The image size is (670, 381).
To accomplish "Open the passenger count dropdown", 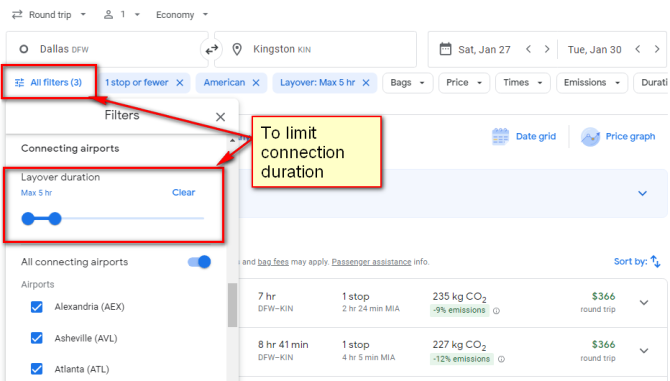I will pyautogui.click(x=122, y=15).
